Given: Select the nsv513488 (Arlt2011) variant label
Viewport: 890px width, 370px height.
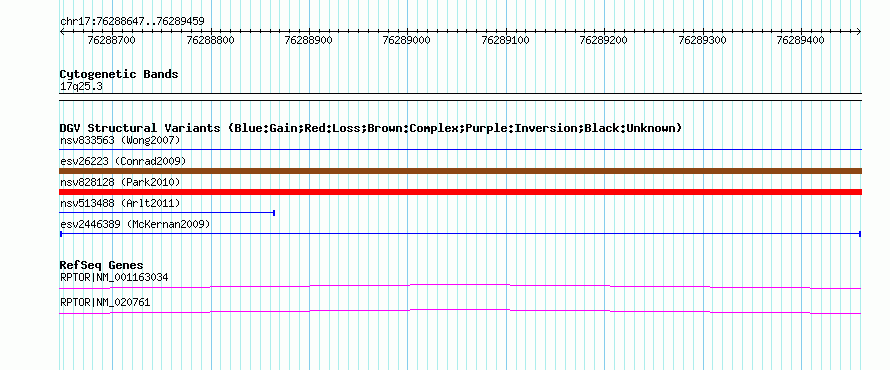Looking at the screenshot, I should click(120, 203).
